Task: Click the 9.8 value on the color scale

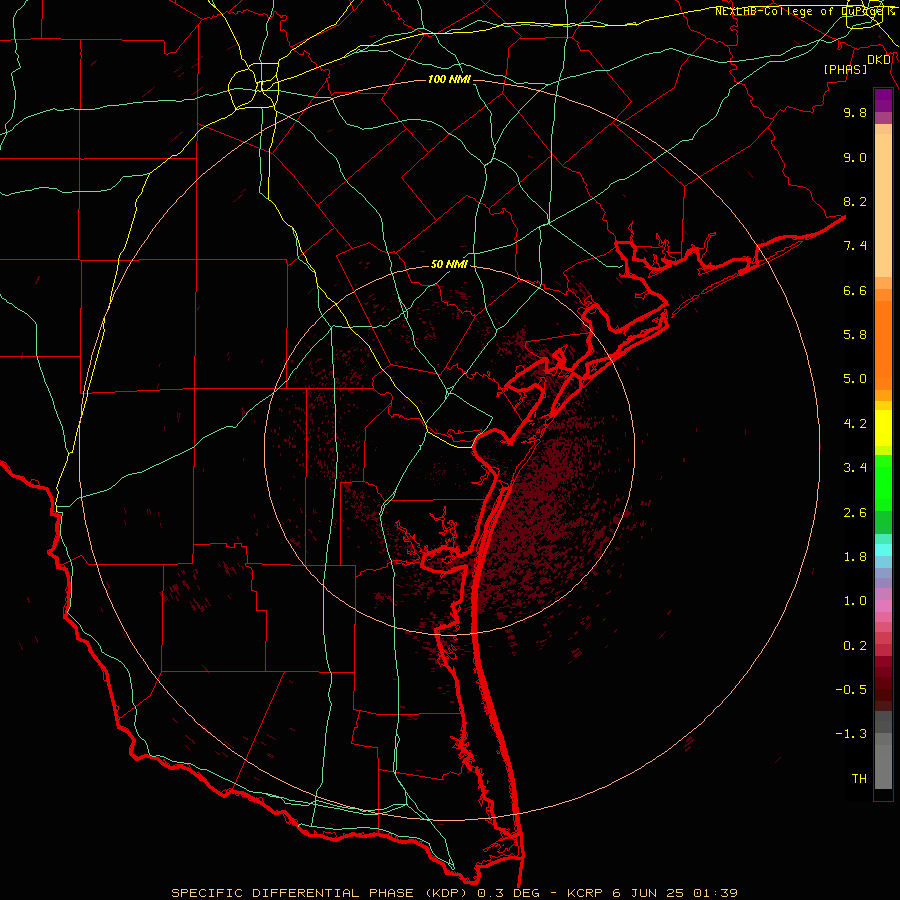Action: tap(855, 112)
